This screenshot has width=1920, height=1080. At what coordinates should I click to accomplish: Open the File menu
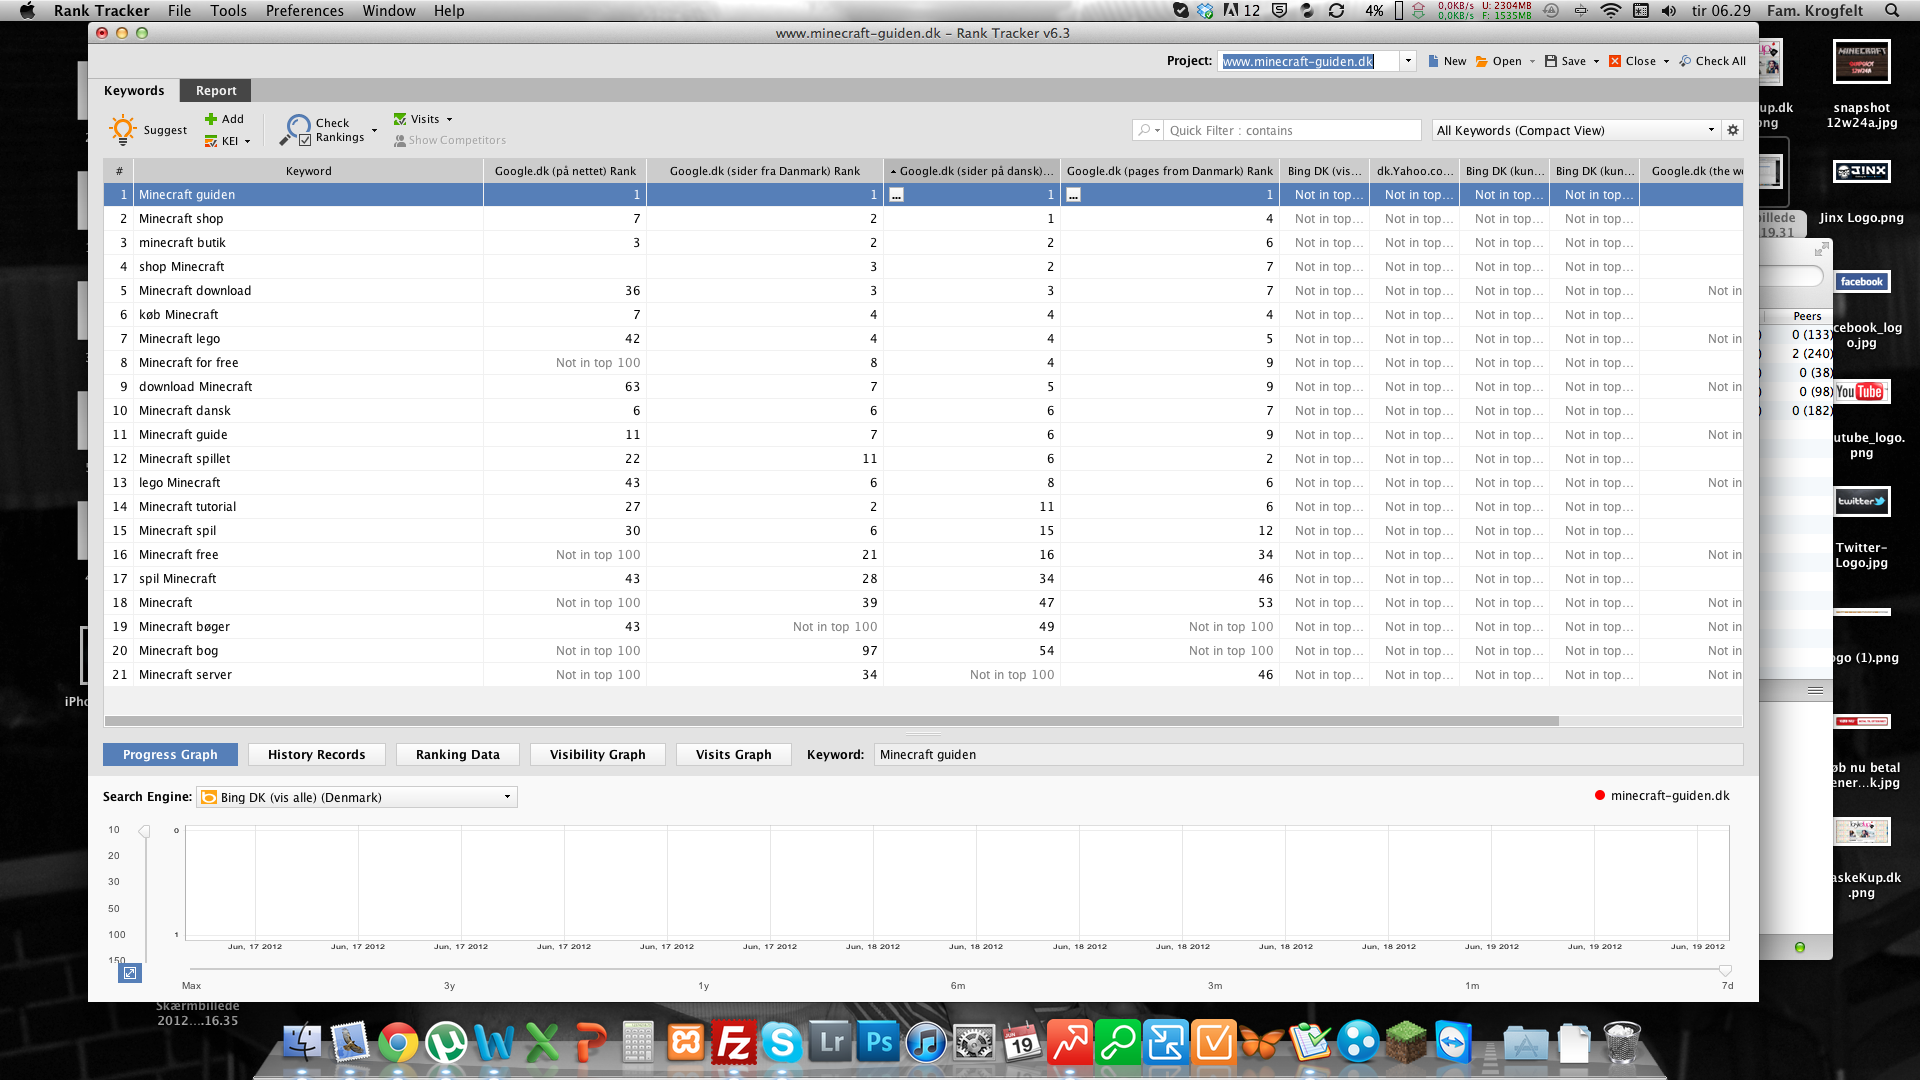point(179,10)
